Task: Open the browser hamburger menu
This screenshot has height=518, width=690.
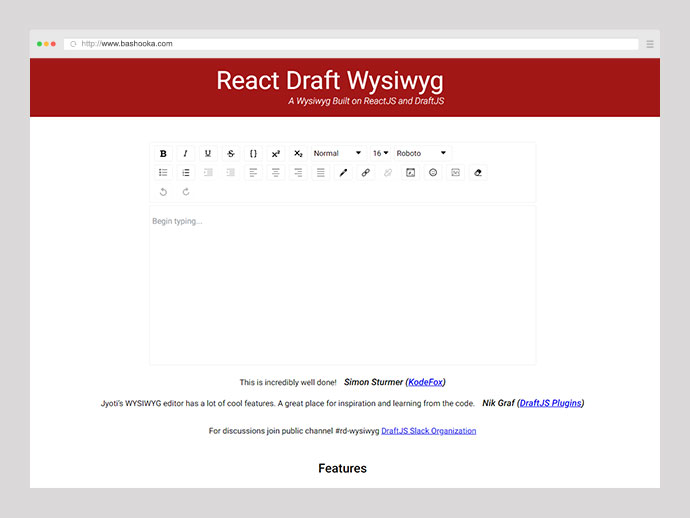Action: (x=650, y=44)
